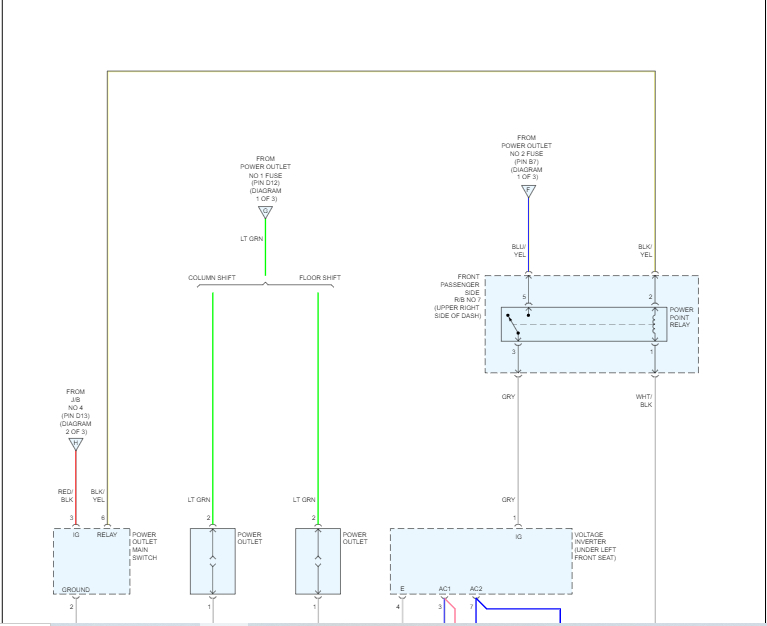The image size is (767, 626).
Task: Click the 'WHT/BLK' wire color label
Action: pos(644,401)
